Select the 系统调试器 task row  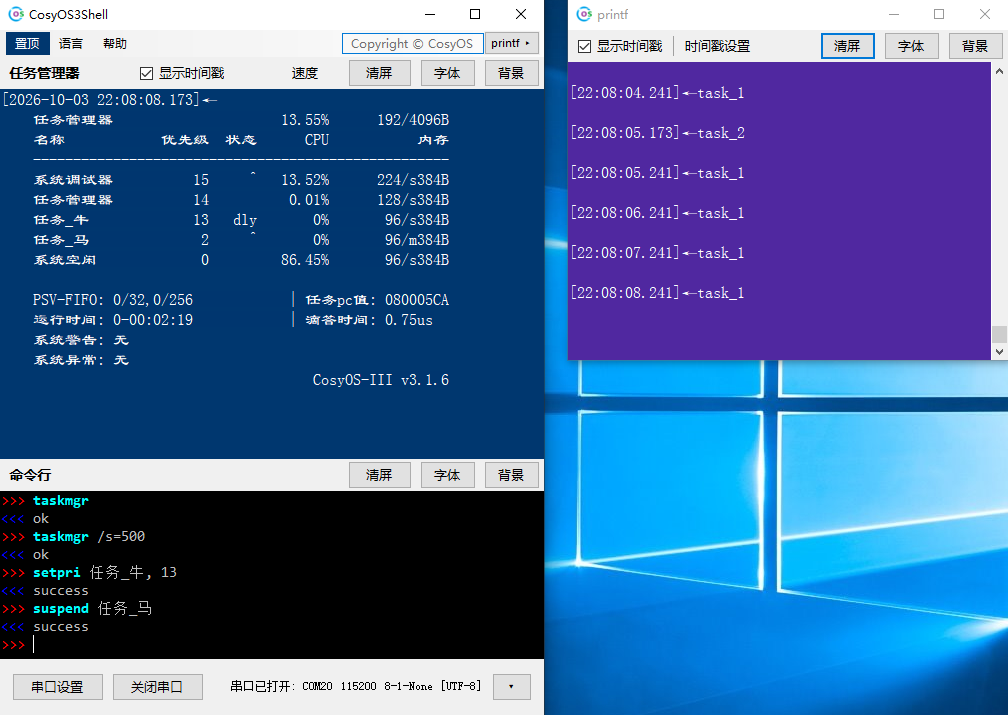[241, 180]
